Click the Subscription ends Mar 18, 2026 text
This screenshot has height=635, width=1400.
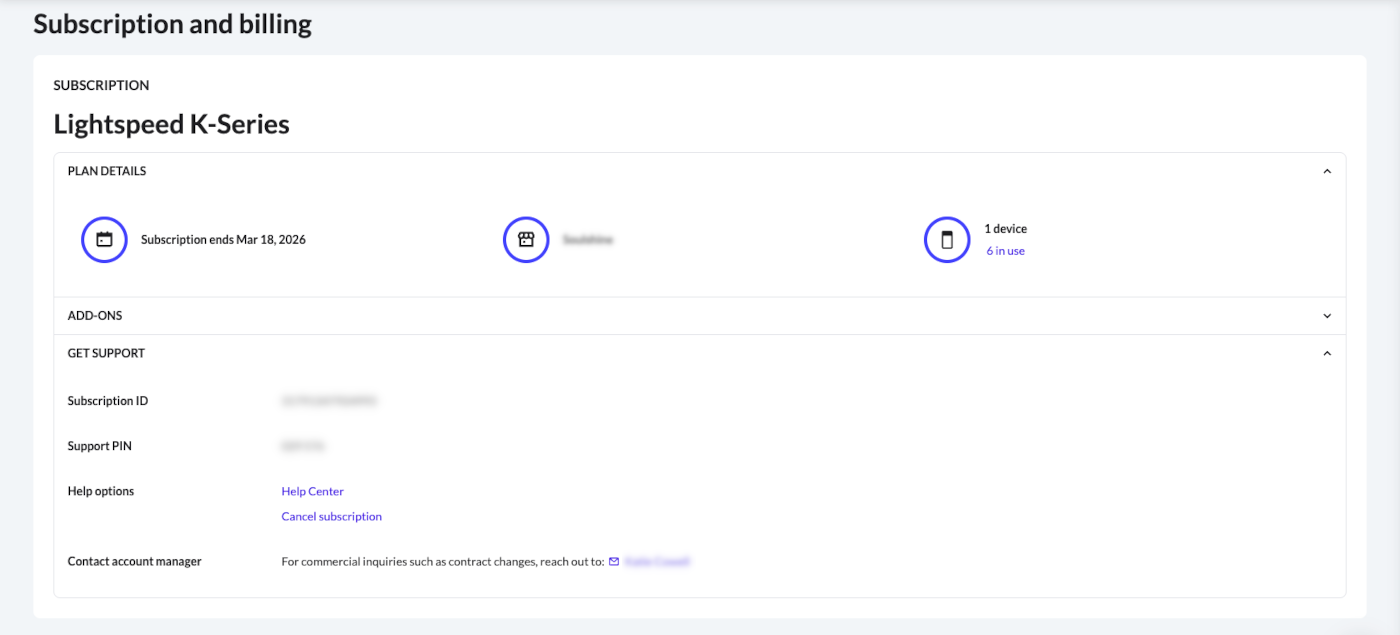point(223,240)
